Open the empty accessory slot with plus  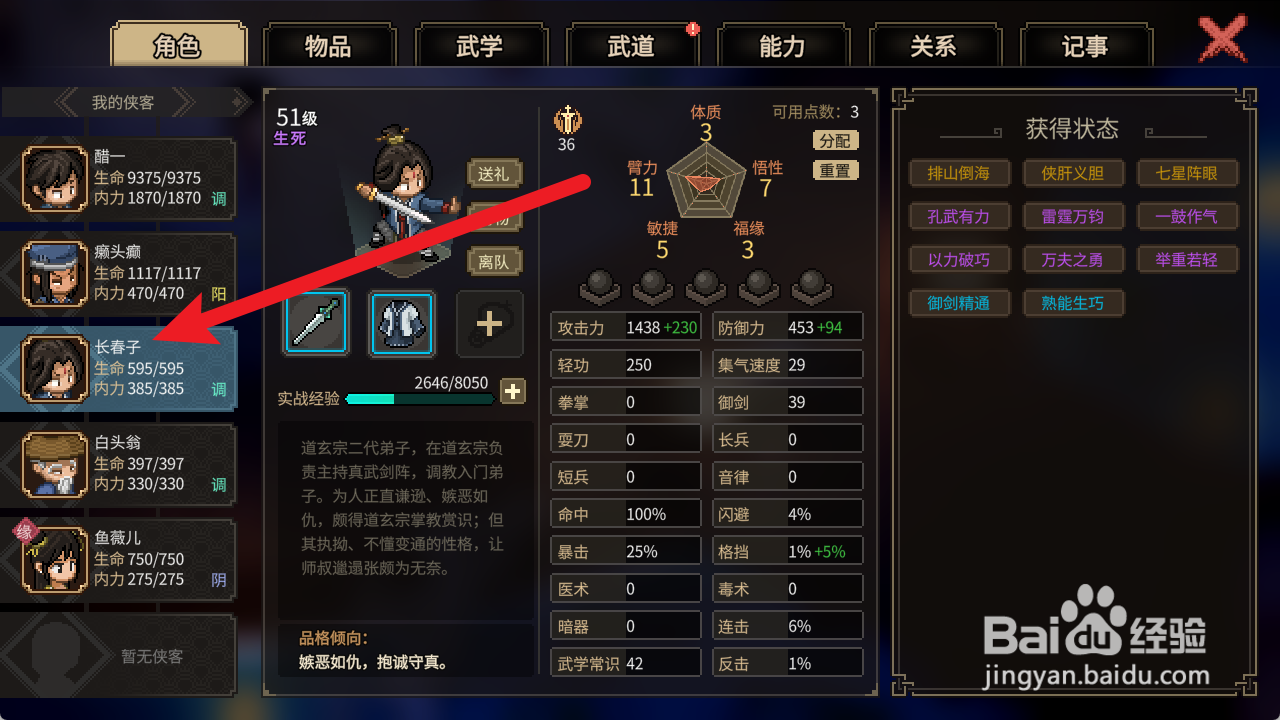click(x=490, y=323)
